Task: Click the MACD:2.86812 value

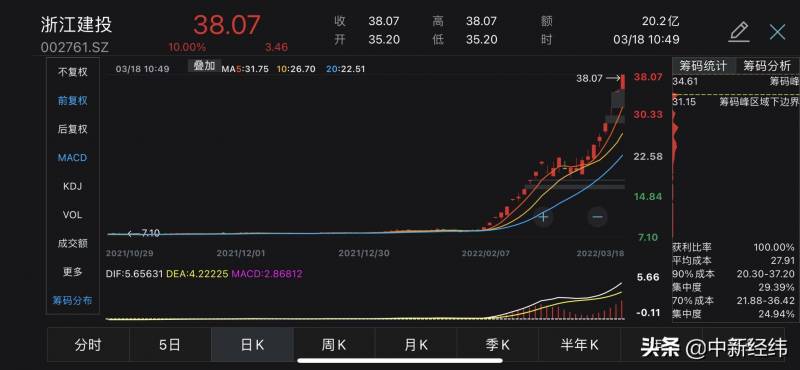Action: coord(267,274)
